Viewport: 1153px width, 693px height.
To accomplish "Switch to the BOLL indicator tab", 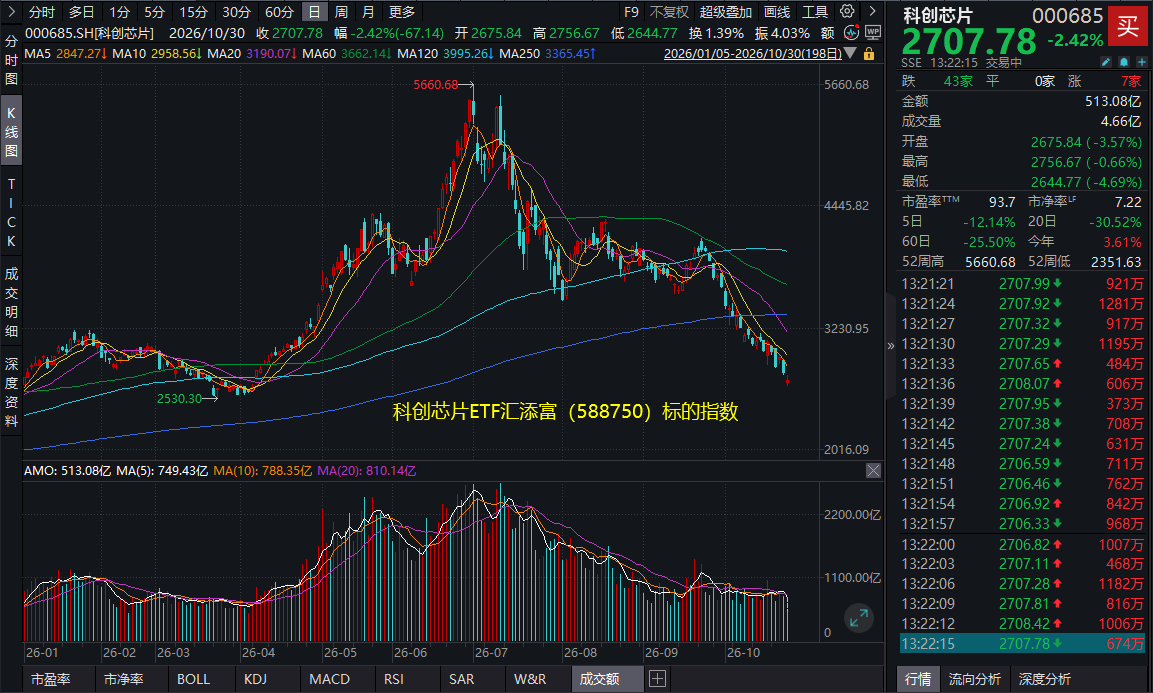I will [x=193, y=679].
